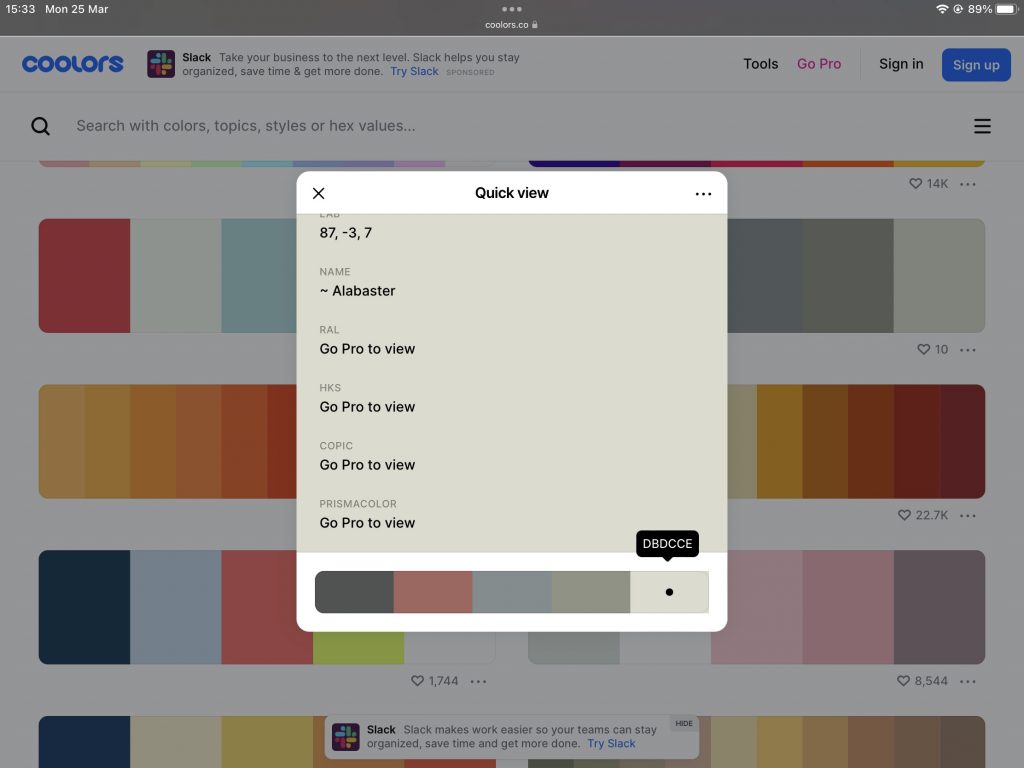Image resolution: width=1024 pixels, height=768 pixels.
Task: Open the Tools menu
Action: pyautogui.click(x=761, y=64)
